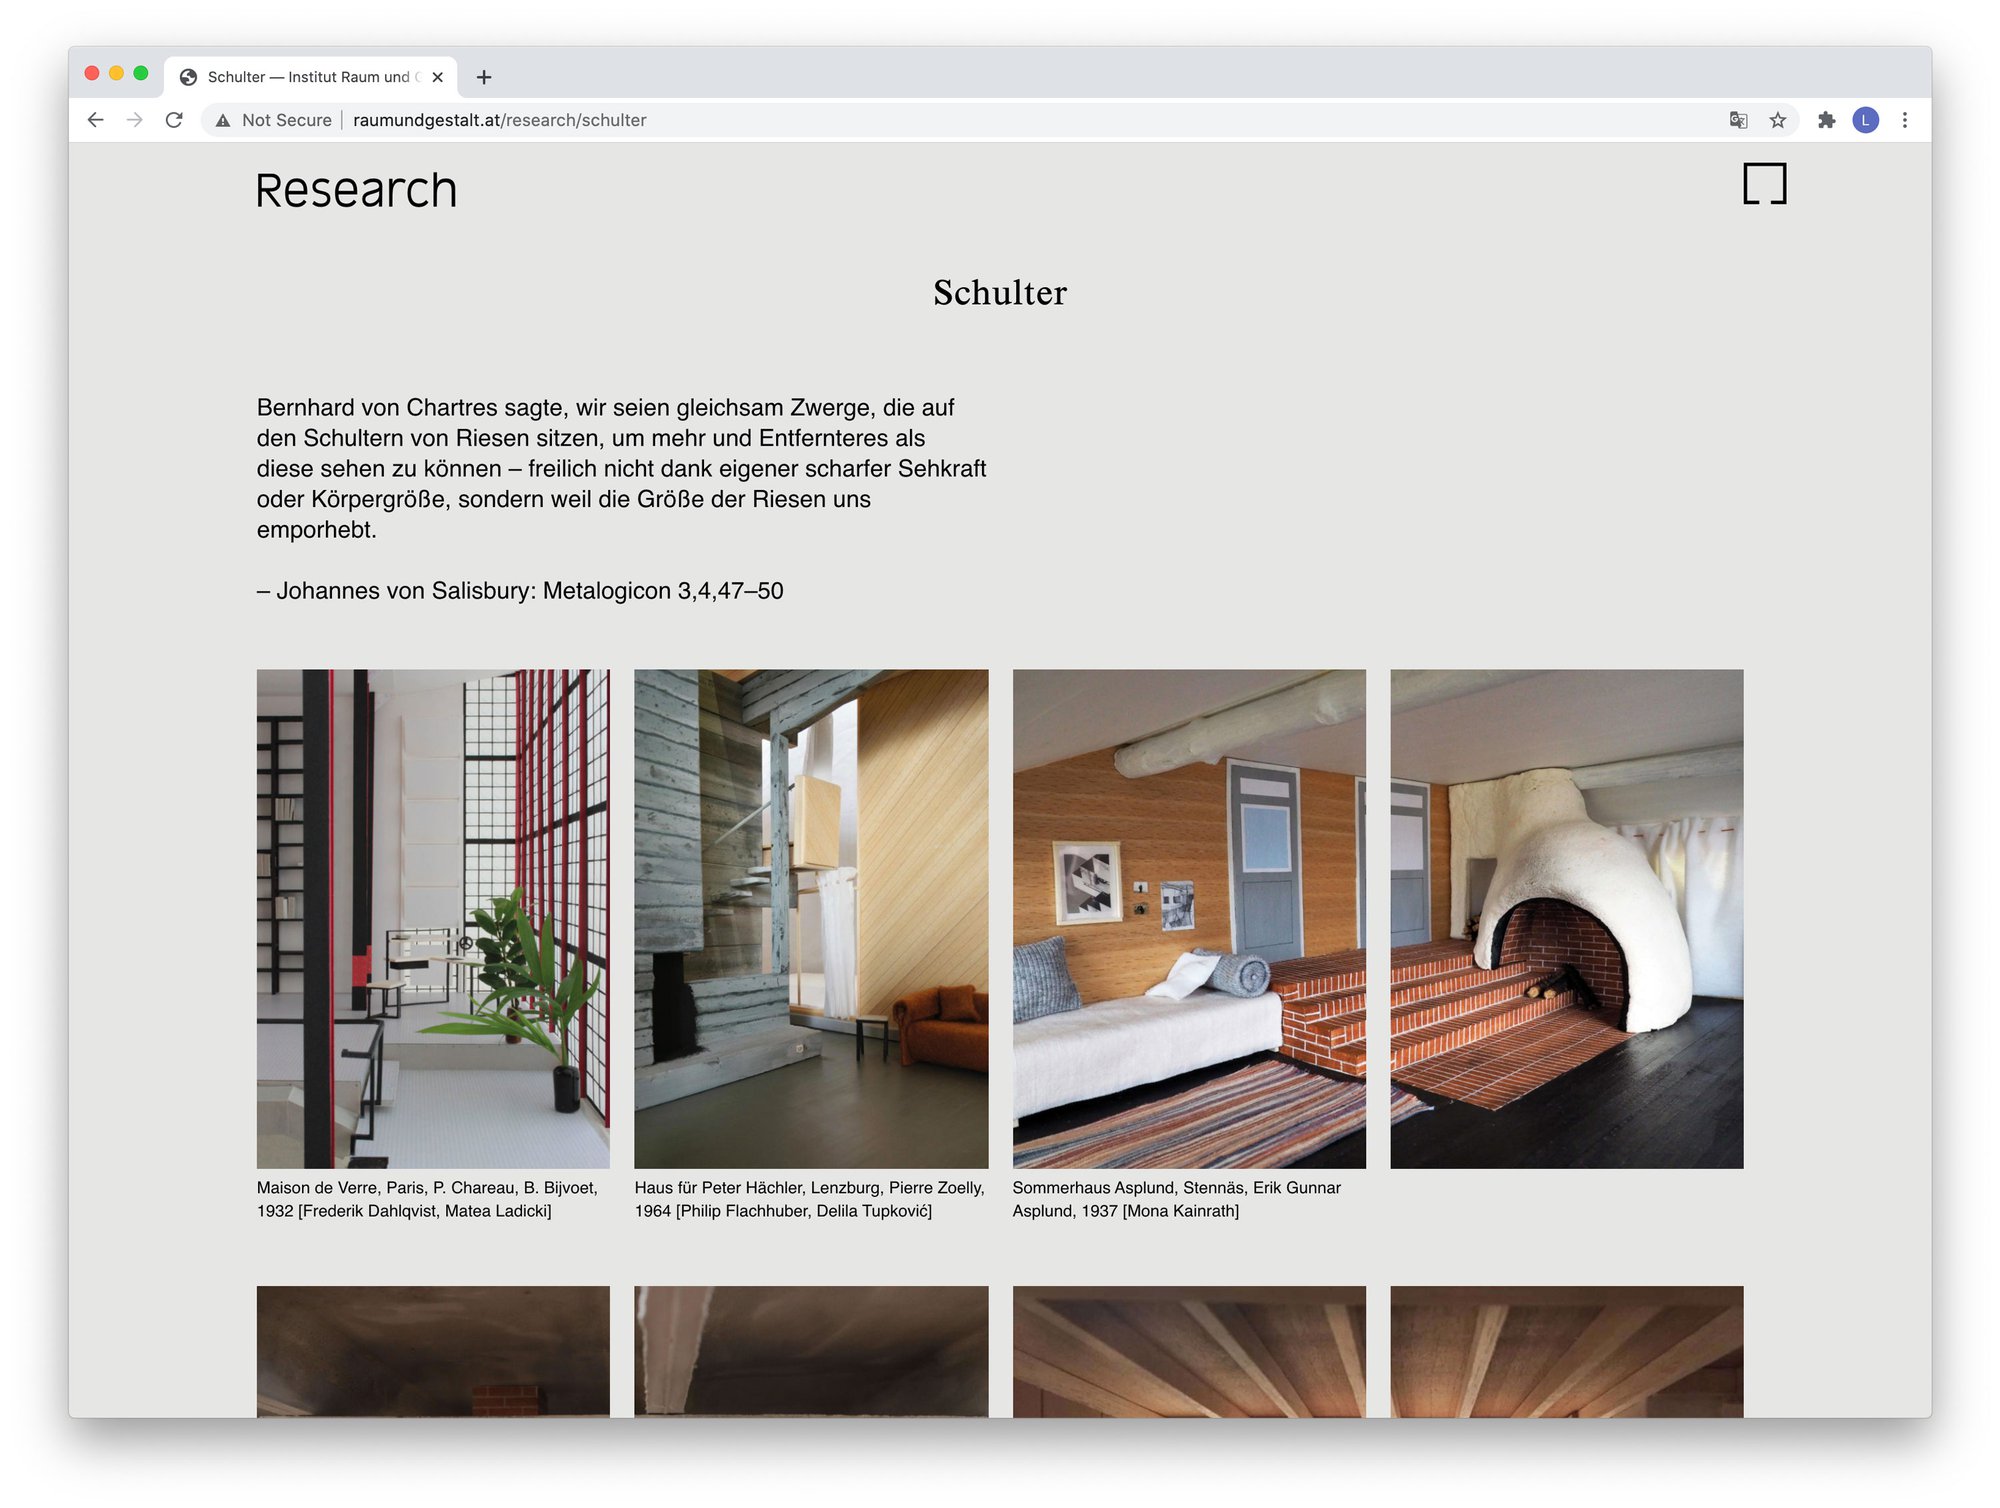The width and height of the screenshot is (2000, 1508).
Task: Click the Schulter page title
Action: pyautogui.click(x=1000, y=293)
